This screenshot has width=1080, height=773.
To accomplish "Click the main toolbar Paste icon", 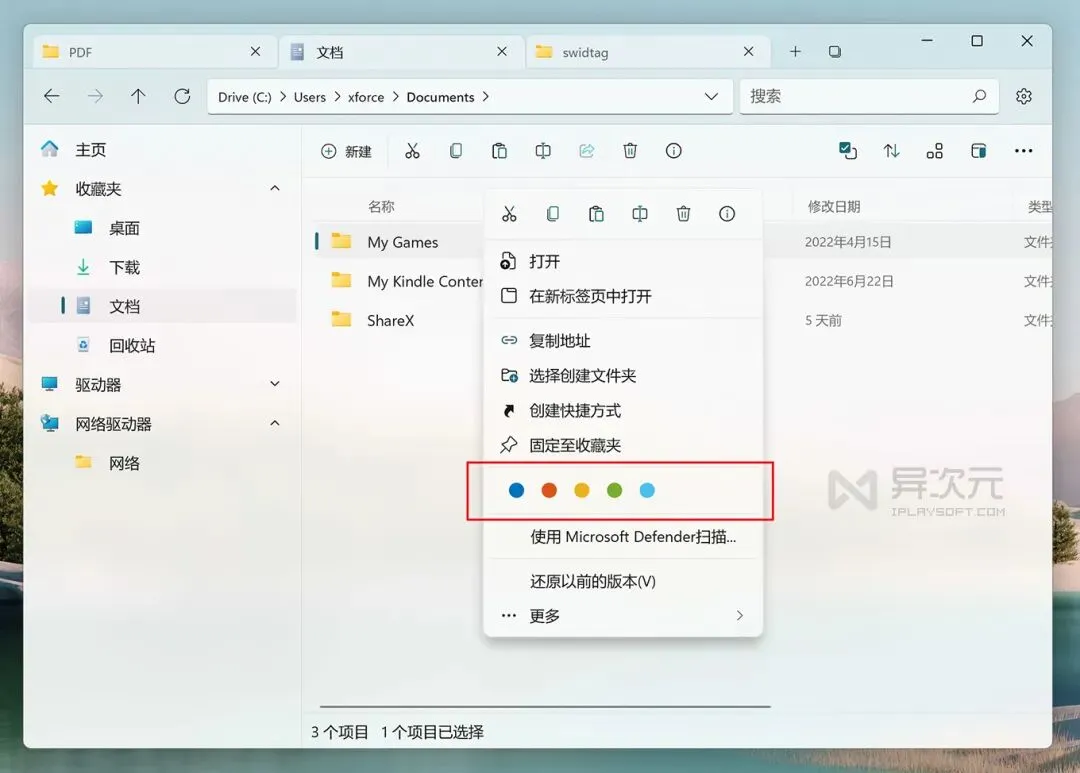I will point(499,151).
